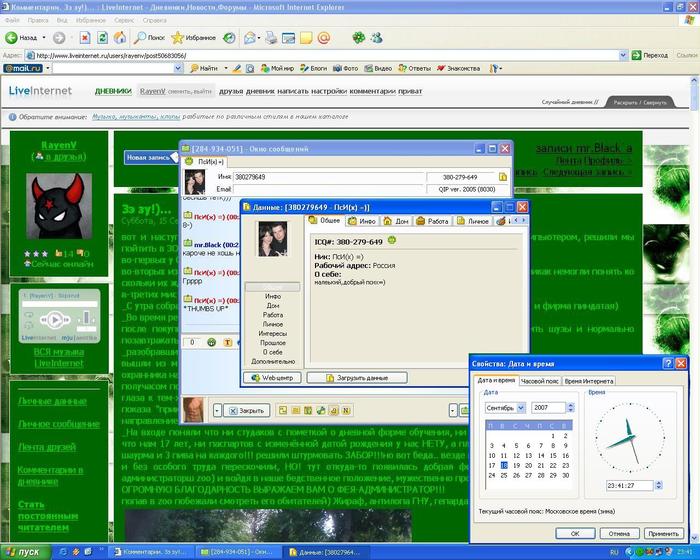Image resolution: width=700 pixels, height=560 pixels.
Task: Click the ПсИ(х) =) chat tab in QIP window
Action: [x=205, y=162]
